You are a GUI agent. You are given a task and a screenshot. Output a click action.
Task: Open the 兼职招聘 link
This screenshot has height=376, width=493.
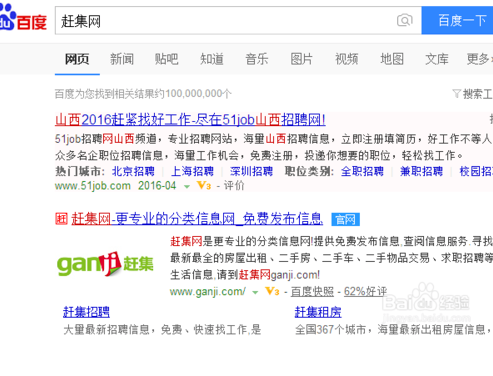click(x=421, y=171)
